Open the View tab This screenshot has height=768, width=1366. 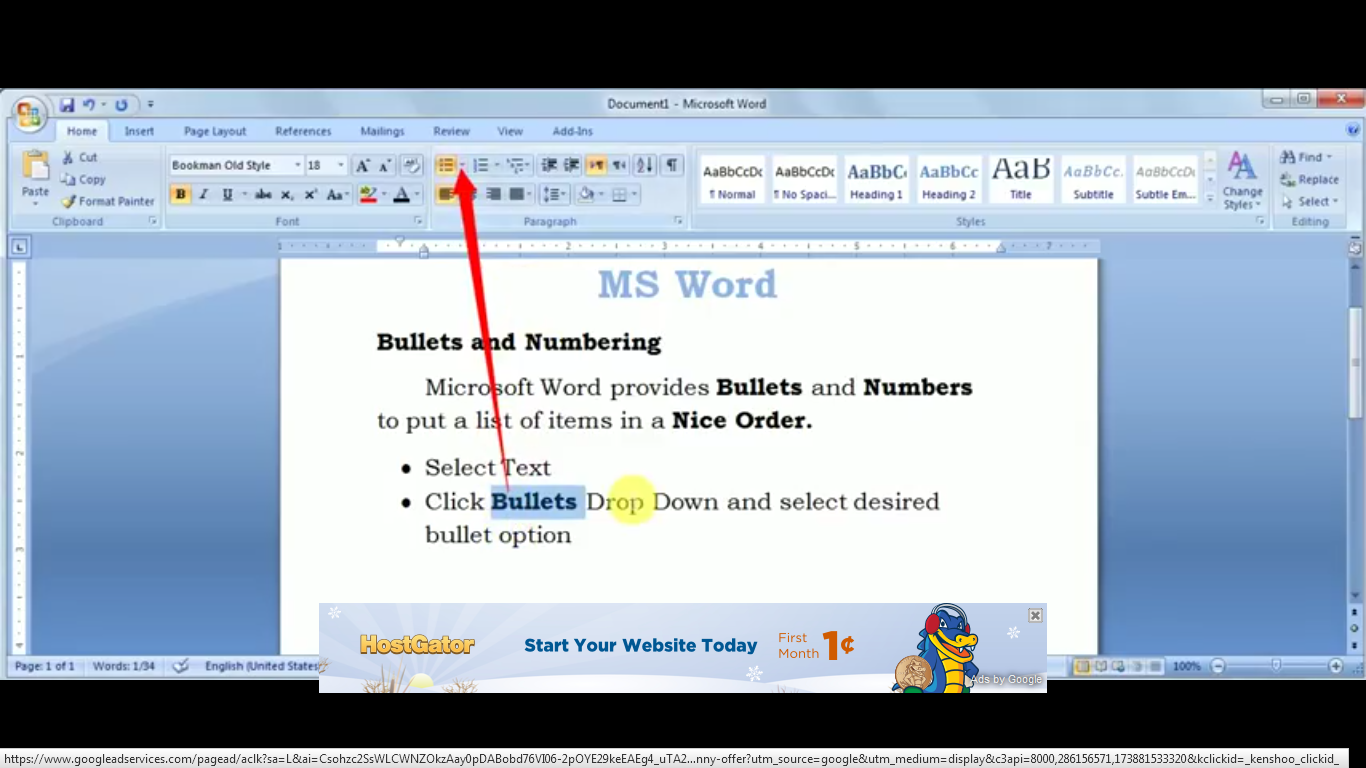pyautogui.click(x=510, y=131)
